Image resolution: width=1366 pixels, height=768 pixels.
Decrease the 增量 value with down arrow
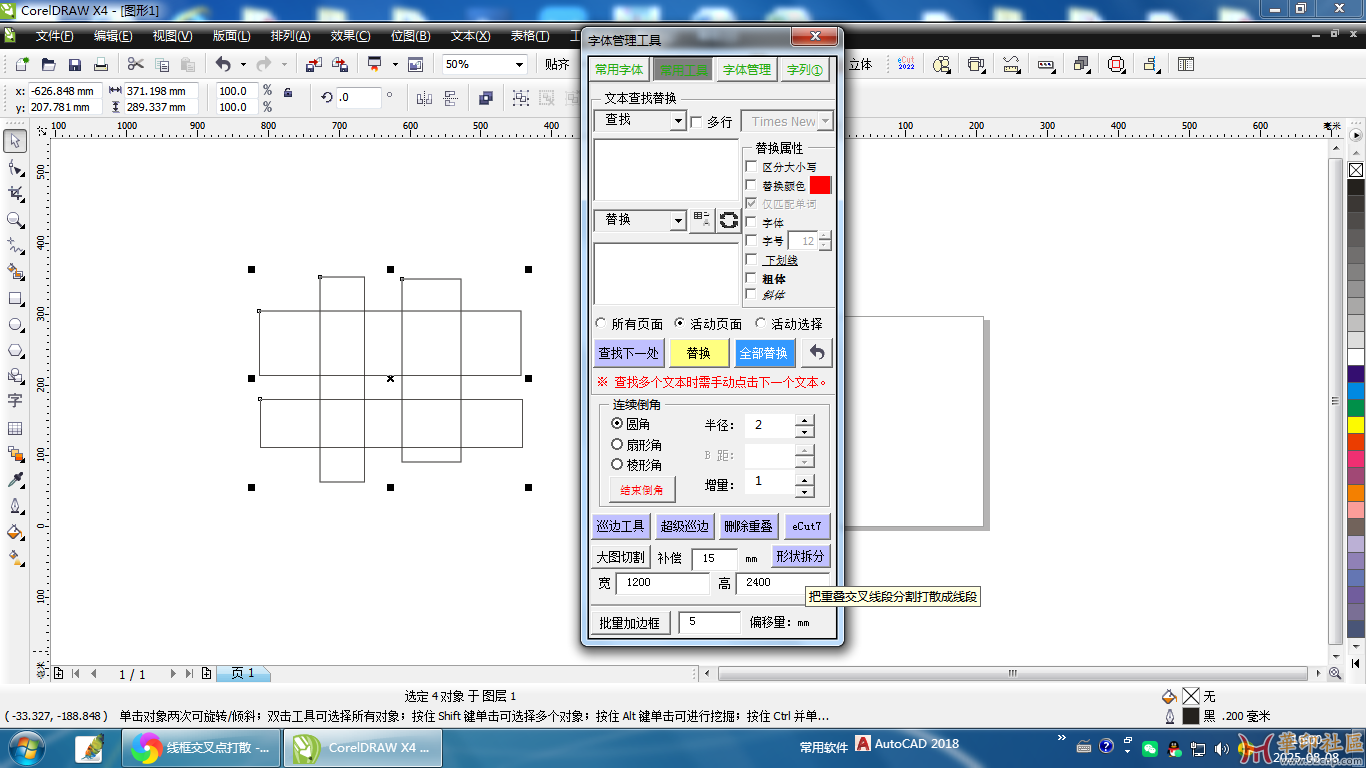[x=805, y=490]
